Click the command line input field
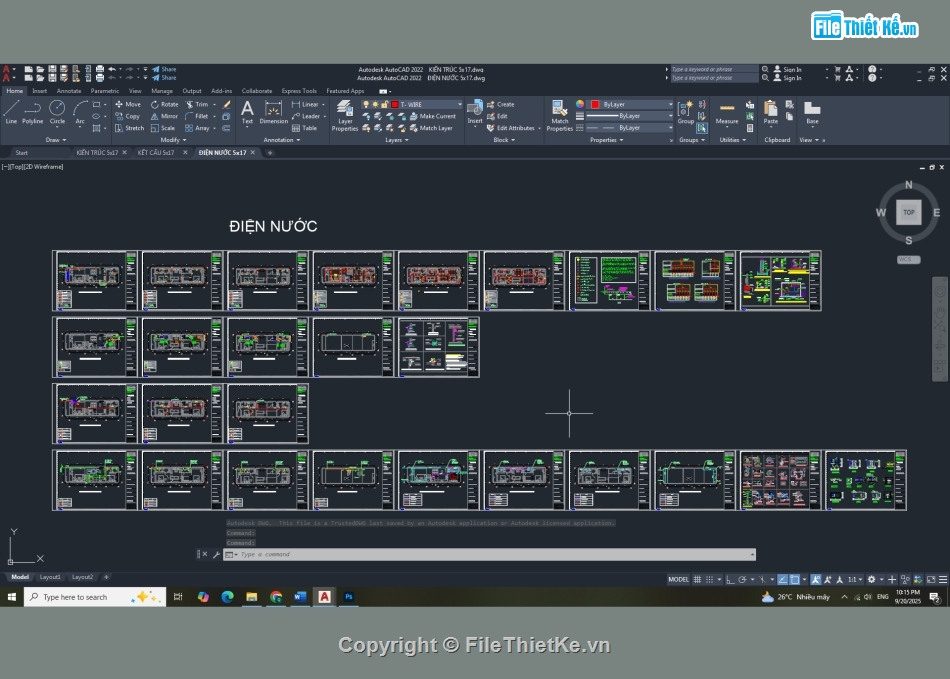Screen dimensions: 950x679 [x=490, y=554]
